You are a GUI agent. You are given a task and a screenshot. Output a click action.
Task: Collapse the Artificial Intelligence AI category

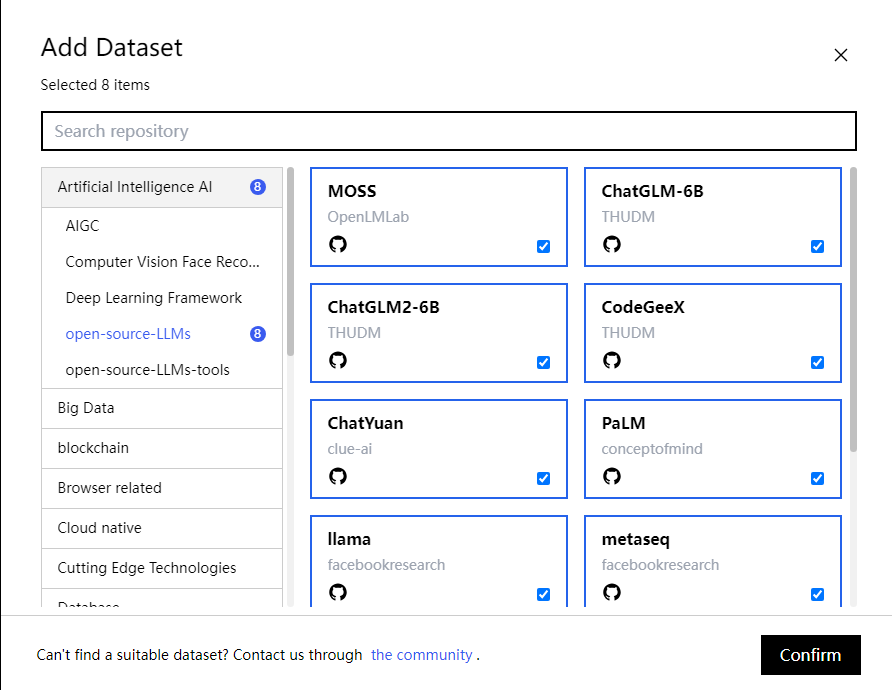pos(162,187)
